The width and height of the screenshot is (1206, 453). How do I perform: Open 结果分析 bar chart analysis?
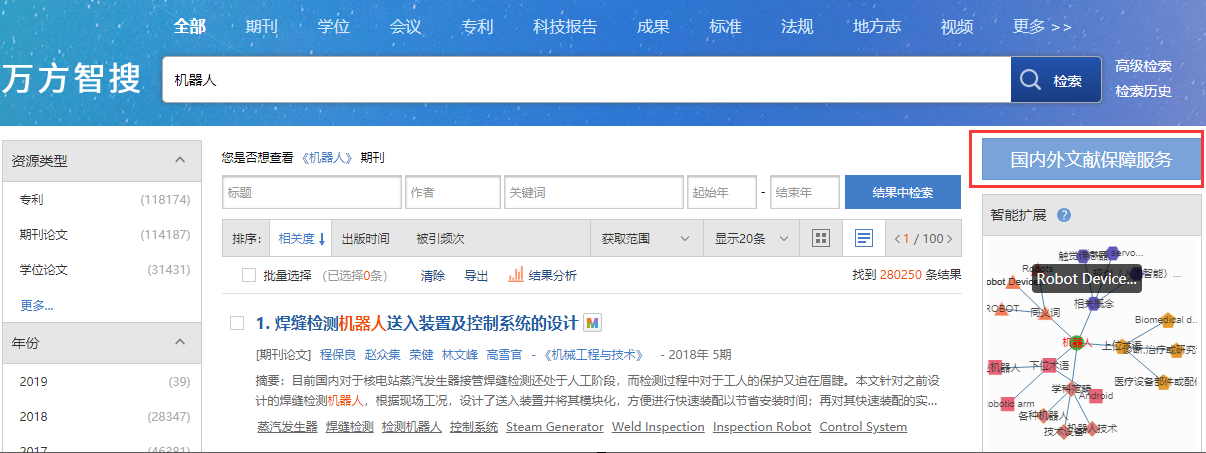pos(542,275)
